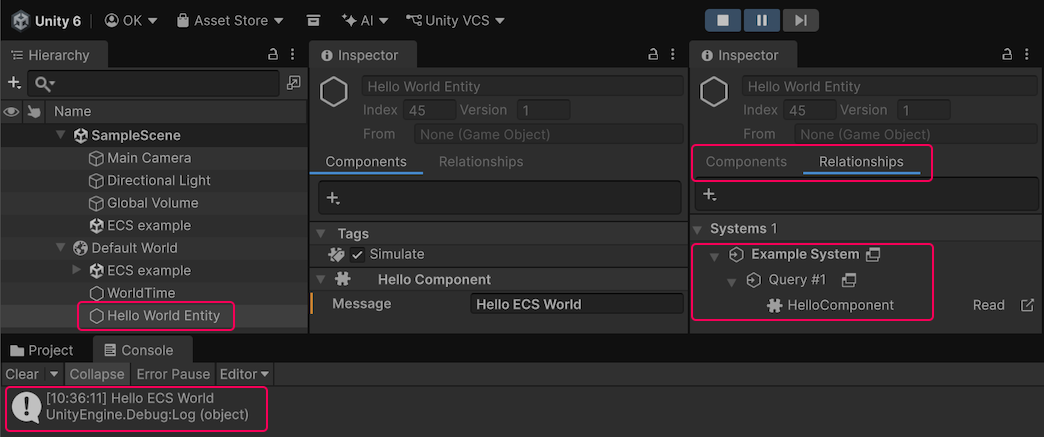
Task: Collapse the Default World node
Action: pos(62,248)
